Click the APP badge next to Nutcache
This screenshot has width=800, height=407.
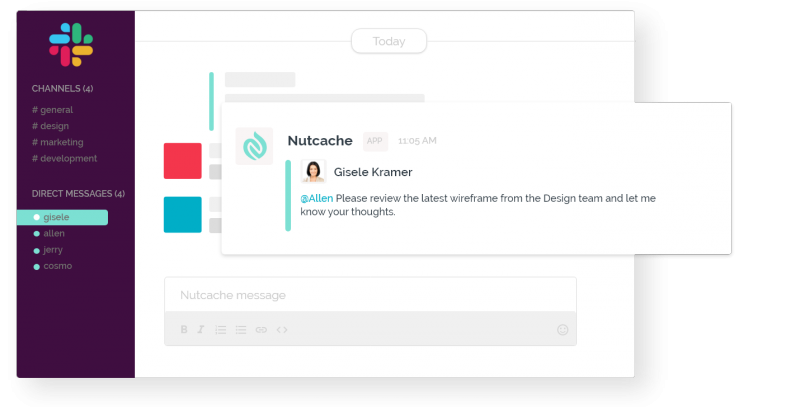(375, 141)
